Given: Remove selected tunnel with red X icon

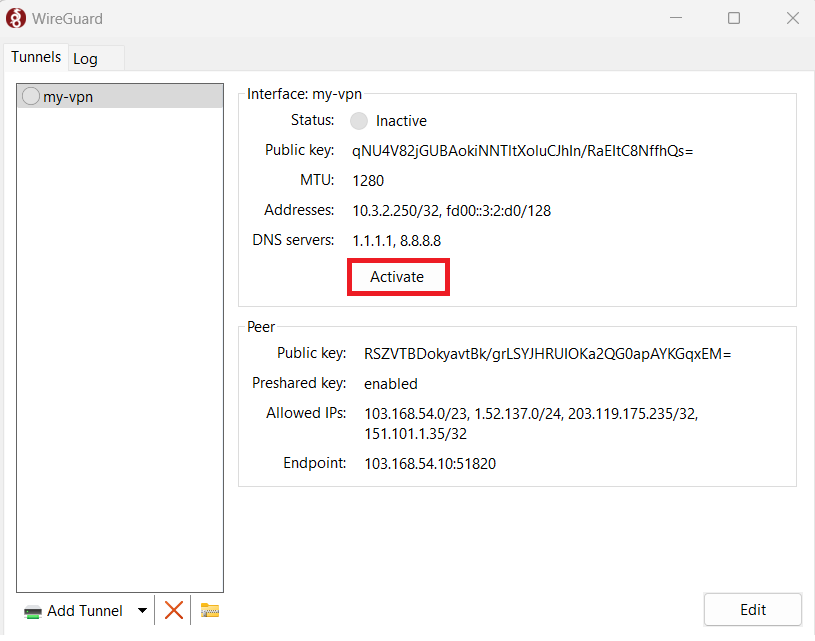Looking at the screenshot, I should point(174,610).
